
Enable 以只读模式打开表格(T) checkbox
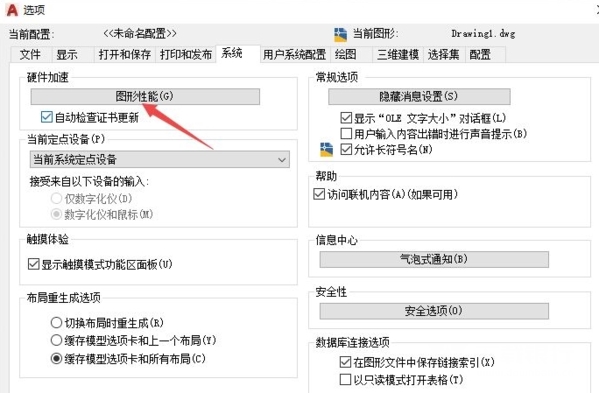click(x=345, y=379)
